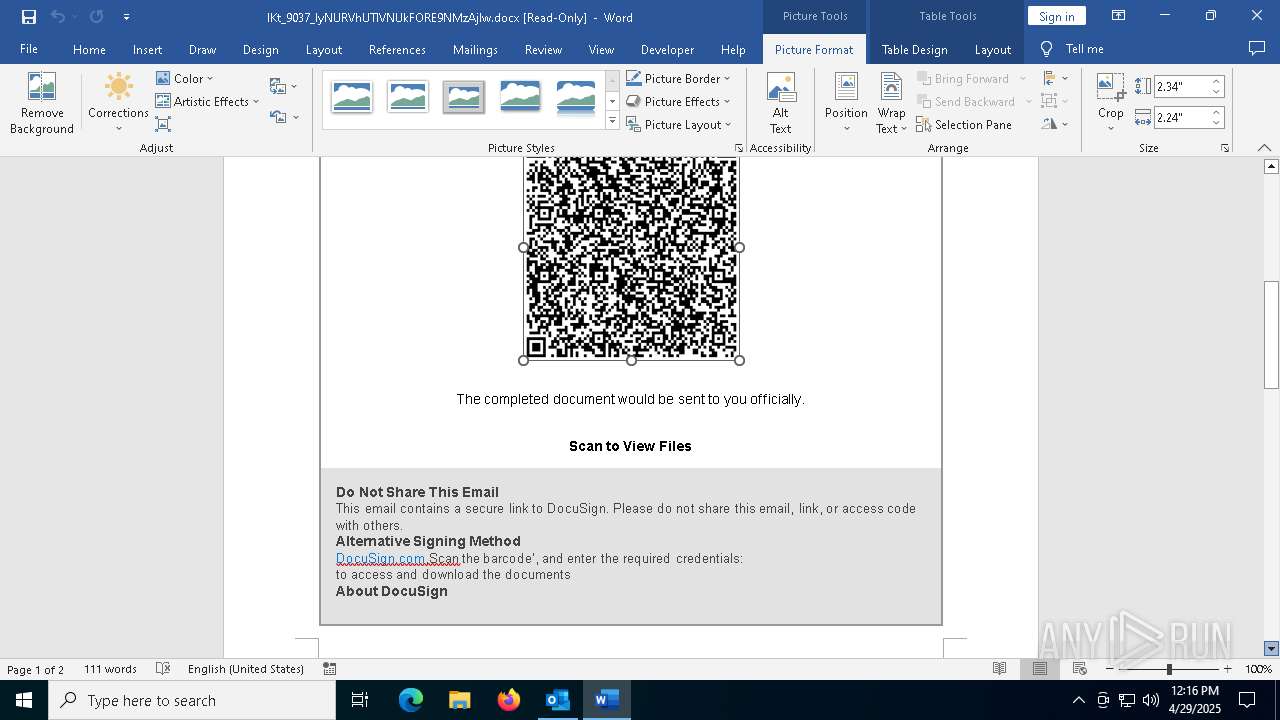Open the Rotate objects dropdown
The width and height of the screenshot is (1280, 720).
point(1055,124)
